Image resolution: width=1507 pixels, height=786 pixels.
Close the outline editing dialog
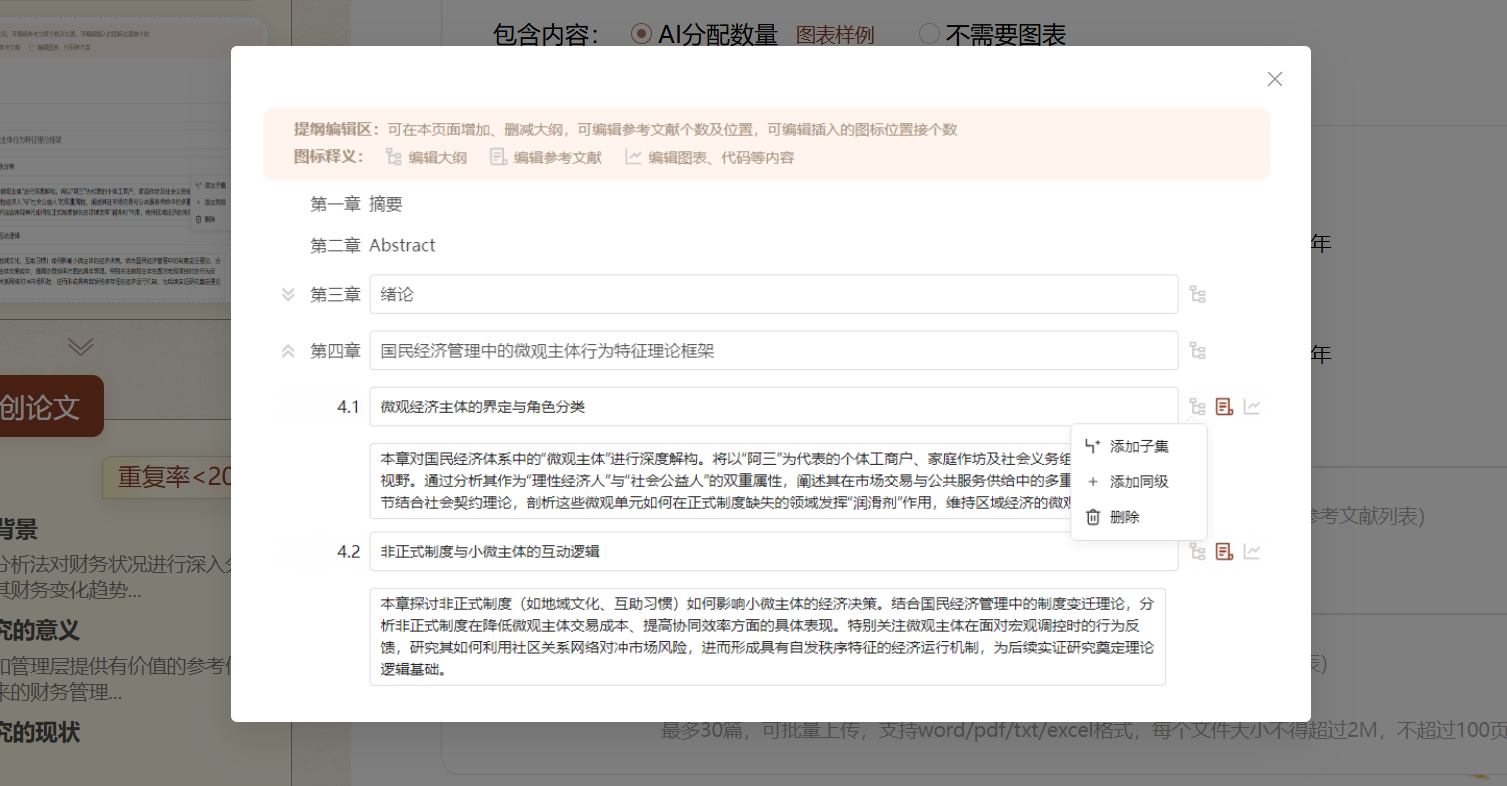point(1274,79)
